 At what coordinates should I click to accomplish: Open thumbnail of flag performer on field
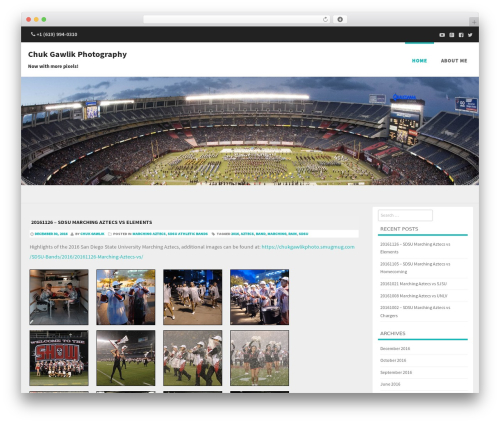pos(126,358)
